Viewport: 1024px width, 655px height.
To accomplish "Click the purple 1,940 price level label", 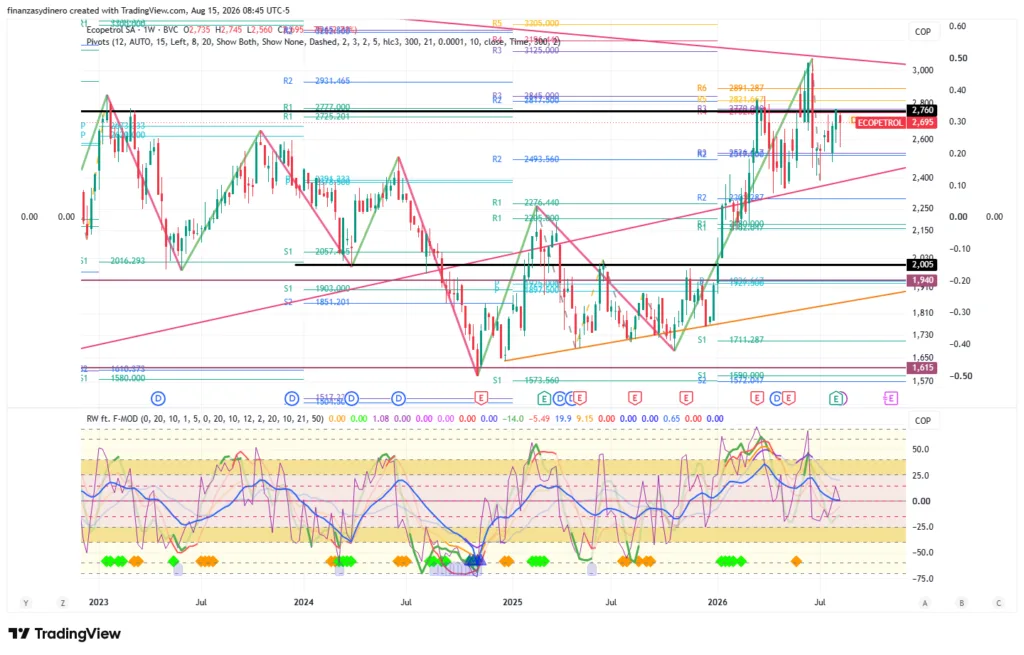I will coord(922,280).
